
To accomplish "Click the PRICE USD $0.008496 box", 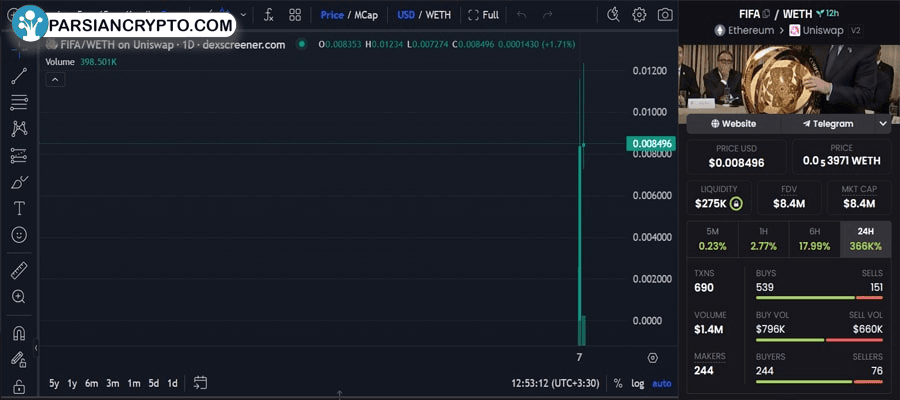I will 736,156.
